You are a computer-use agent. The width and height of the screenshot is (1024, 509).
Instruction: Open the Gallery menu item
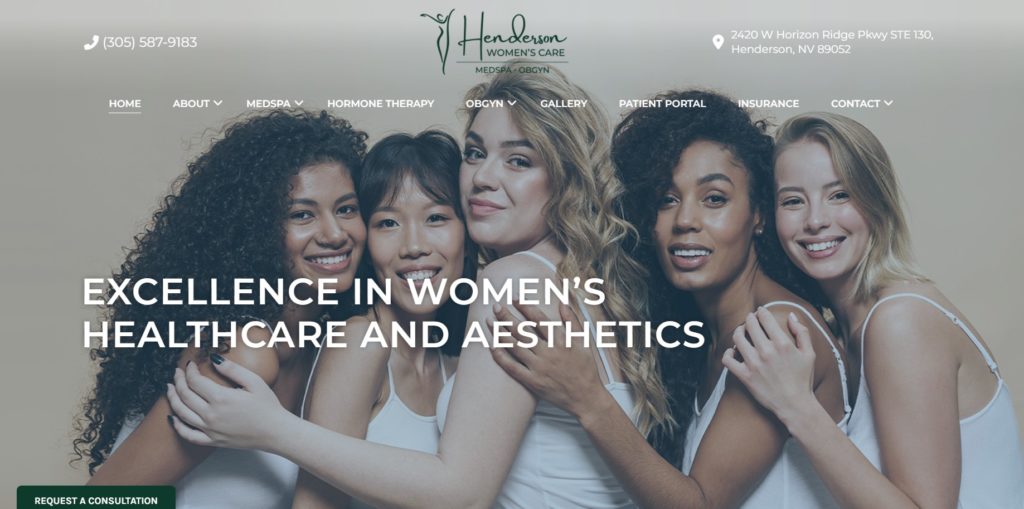(x=564, y=103)
